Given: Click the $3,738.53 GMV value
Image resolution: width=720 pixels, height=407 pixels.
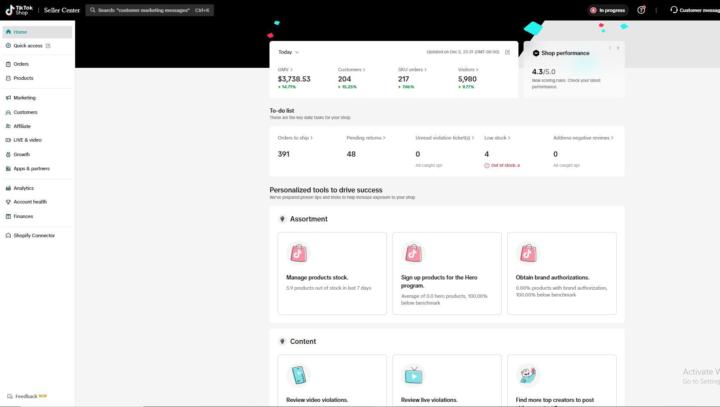Looking at the screenshot, I should (x=294, y=79).
